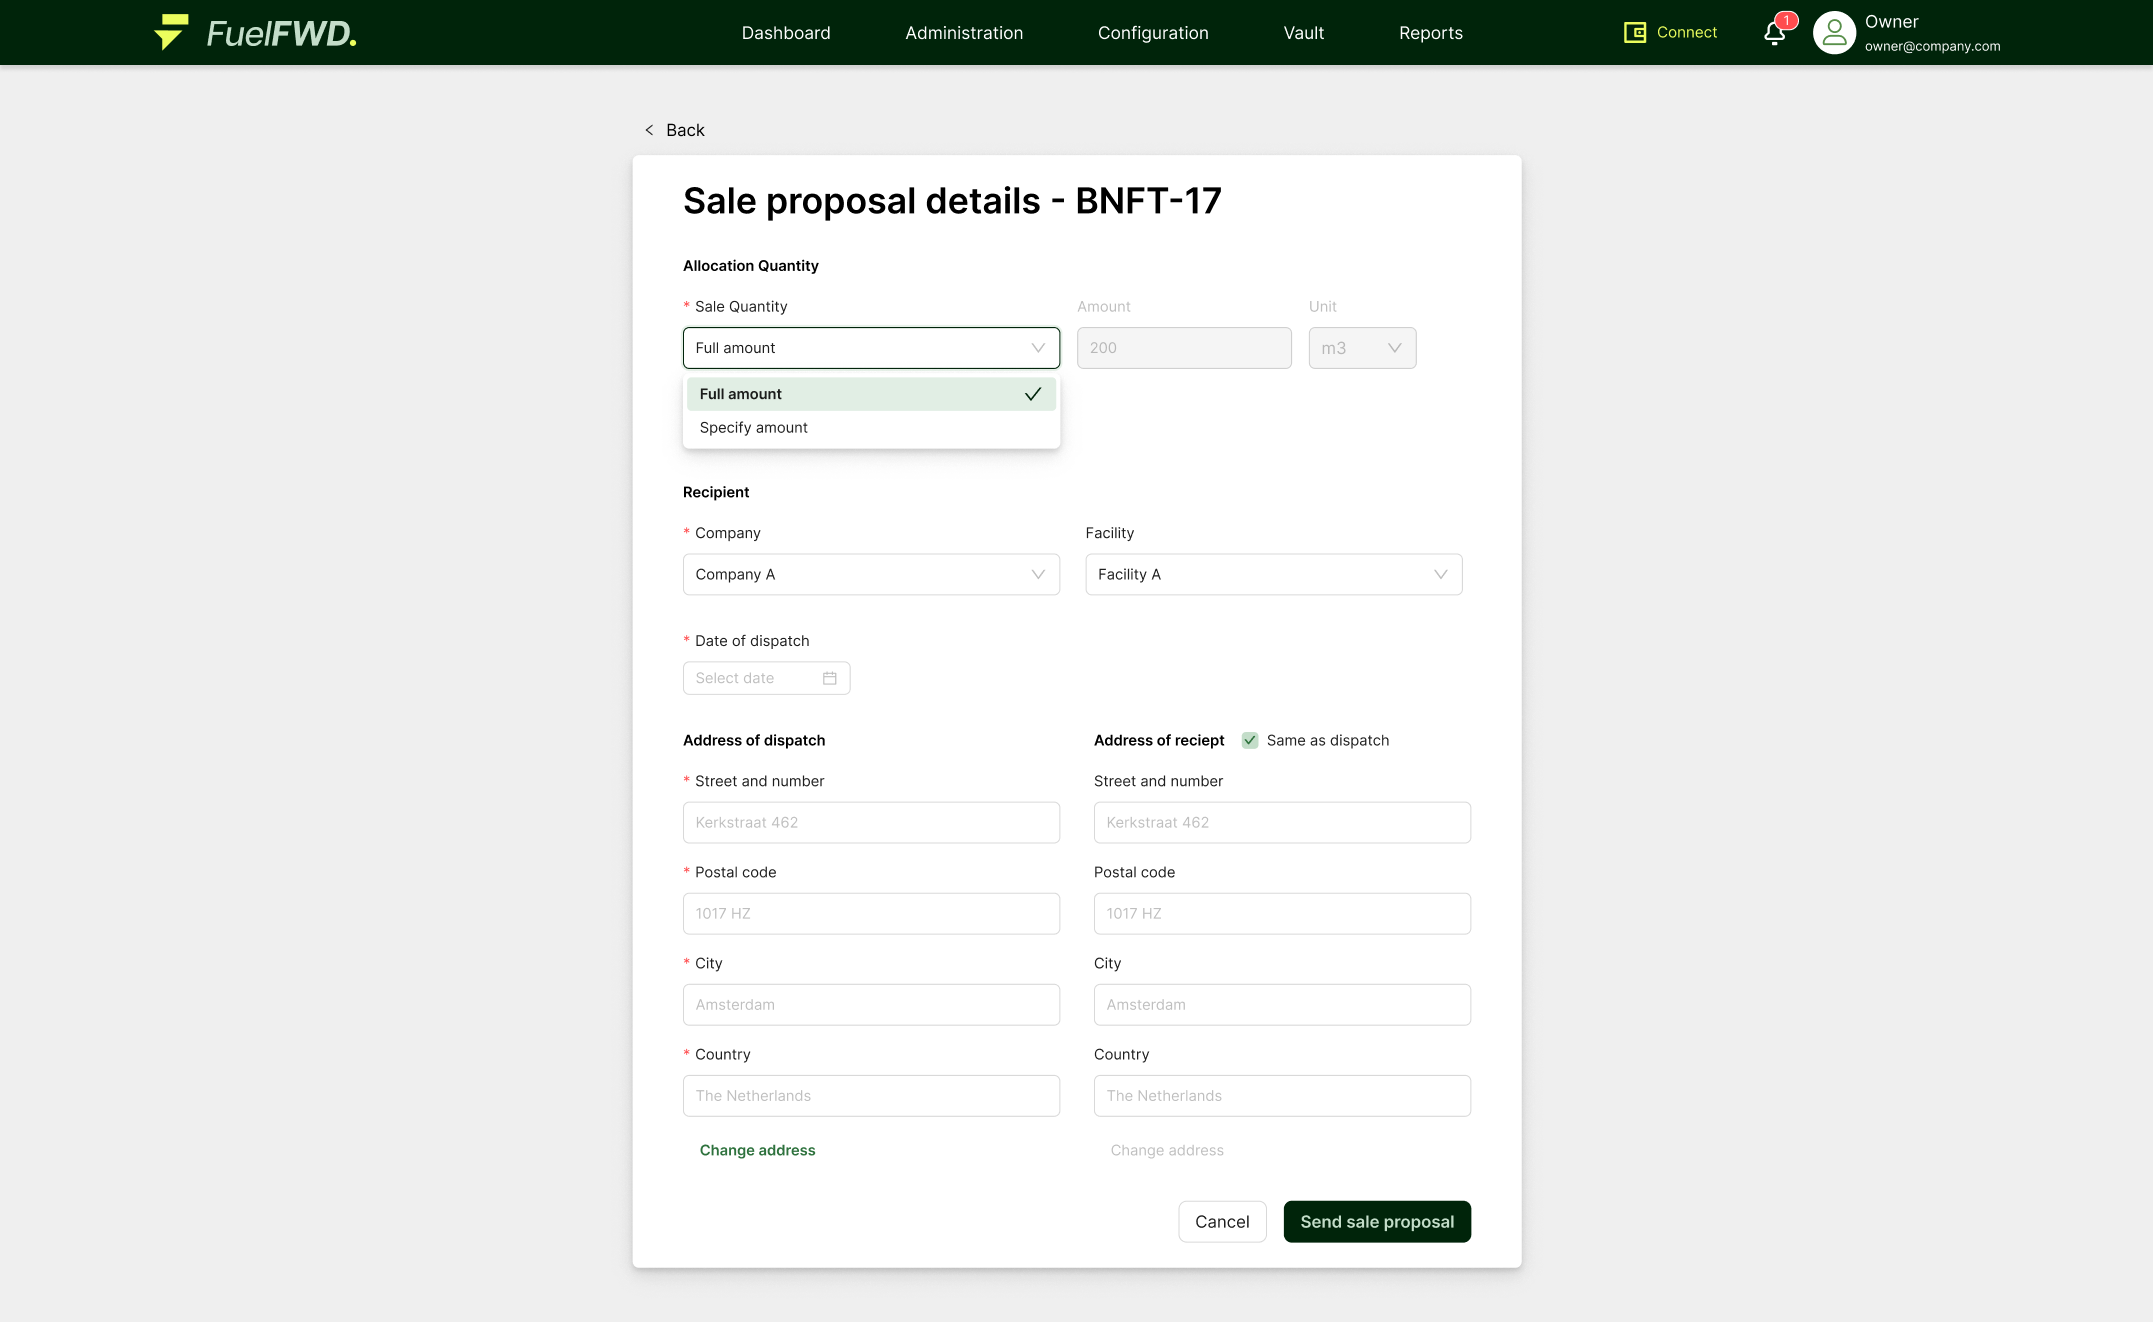Open the m3 unit dropdown

pos(1361,348)
